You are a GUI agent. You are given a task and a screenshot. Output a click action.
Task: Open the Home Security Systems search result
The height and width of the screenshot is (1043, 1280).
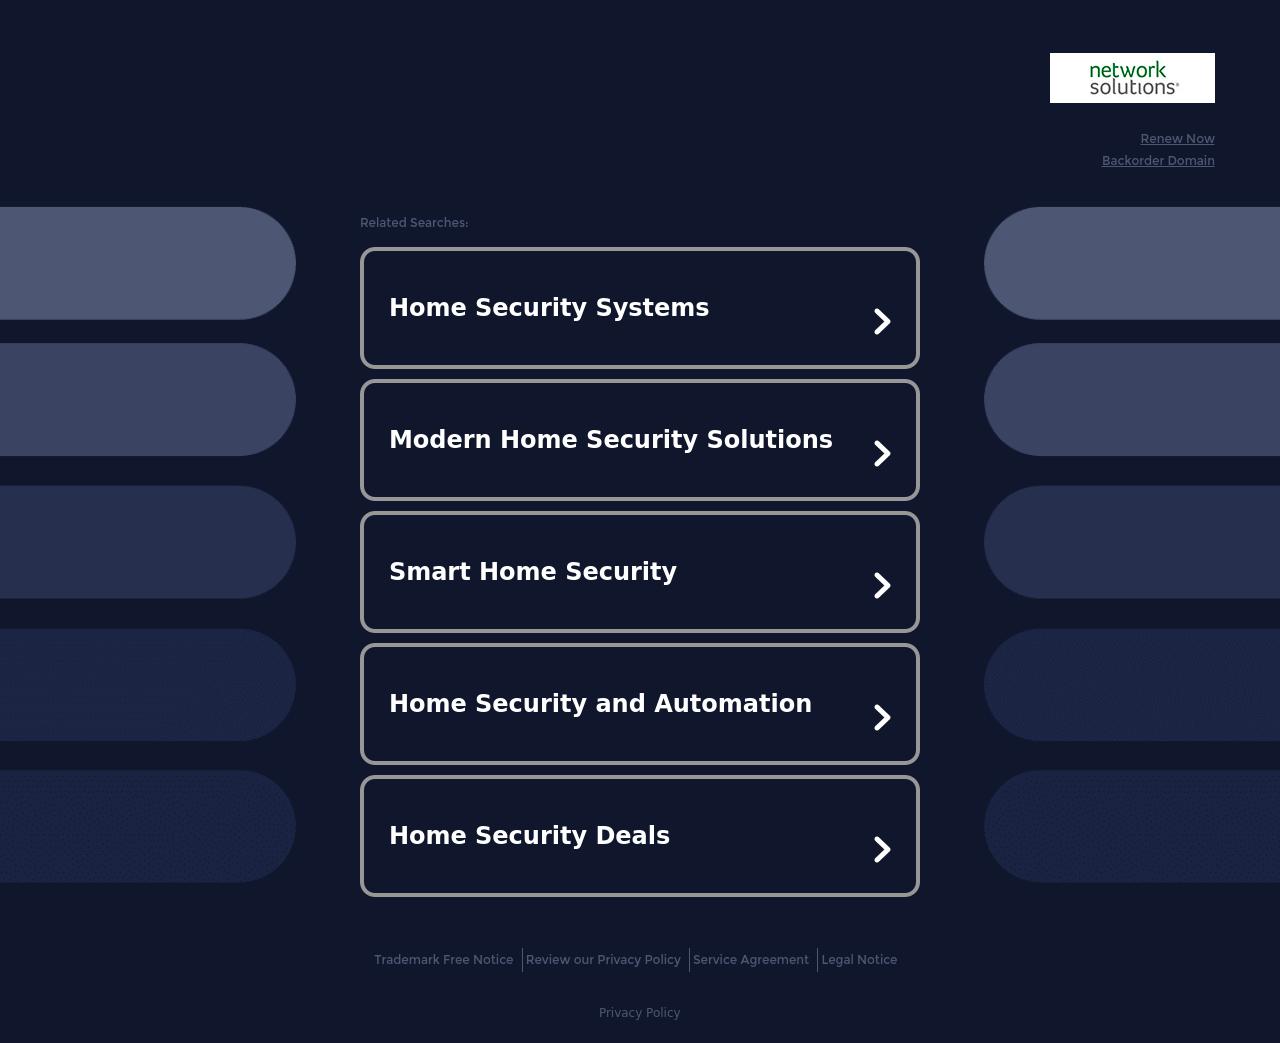549,308
